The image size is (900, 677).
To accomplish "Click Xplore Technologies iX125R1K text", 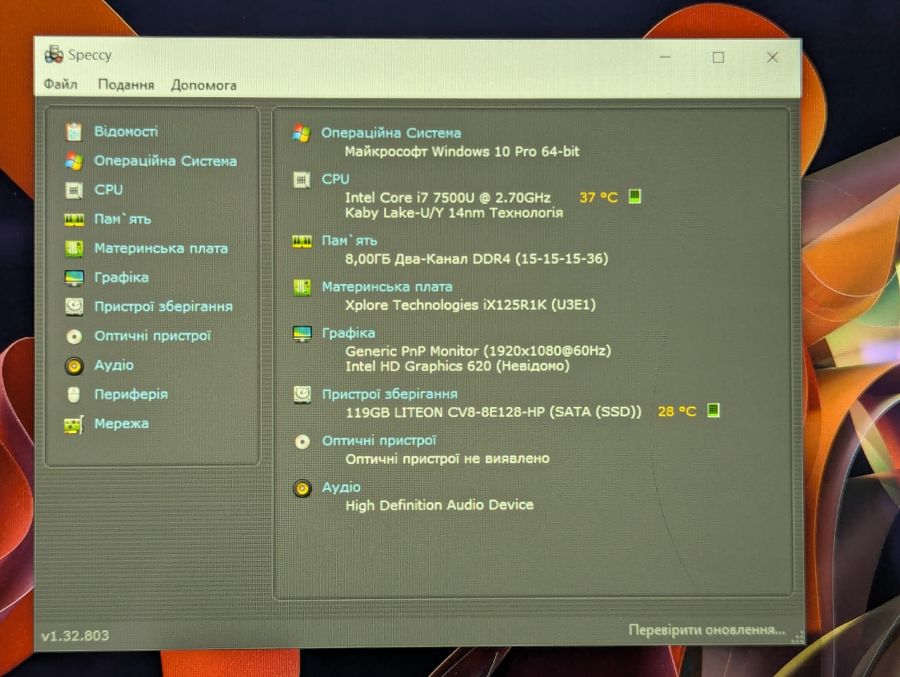I will click(x=470, y=305).
